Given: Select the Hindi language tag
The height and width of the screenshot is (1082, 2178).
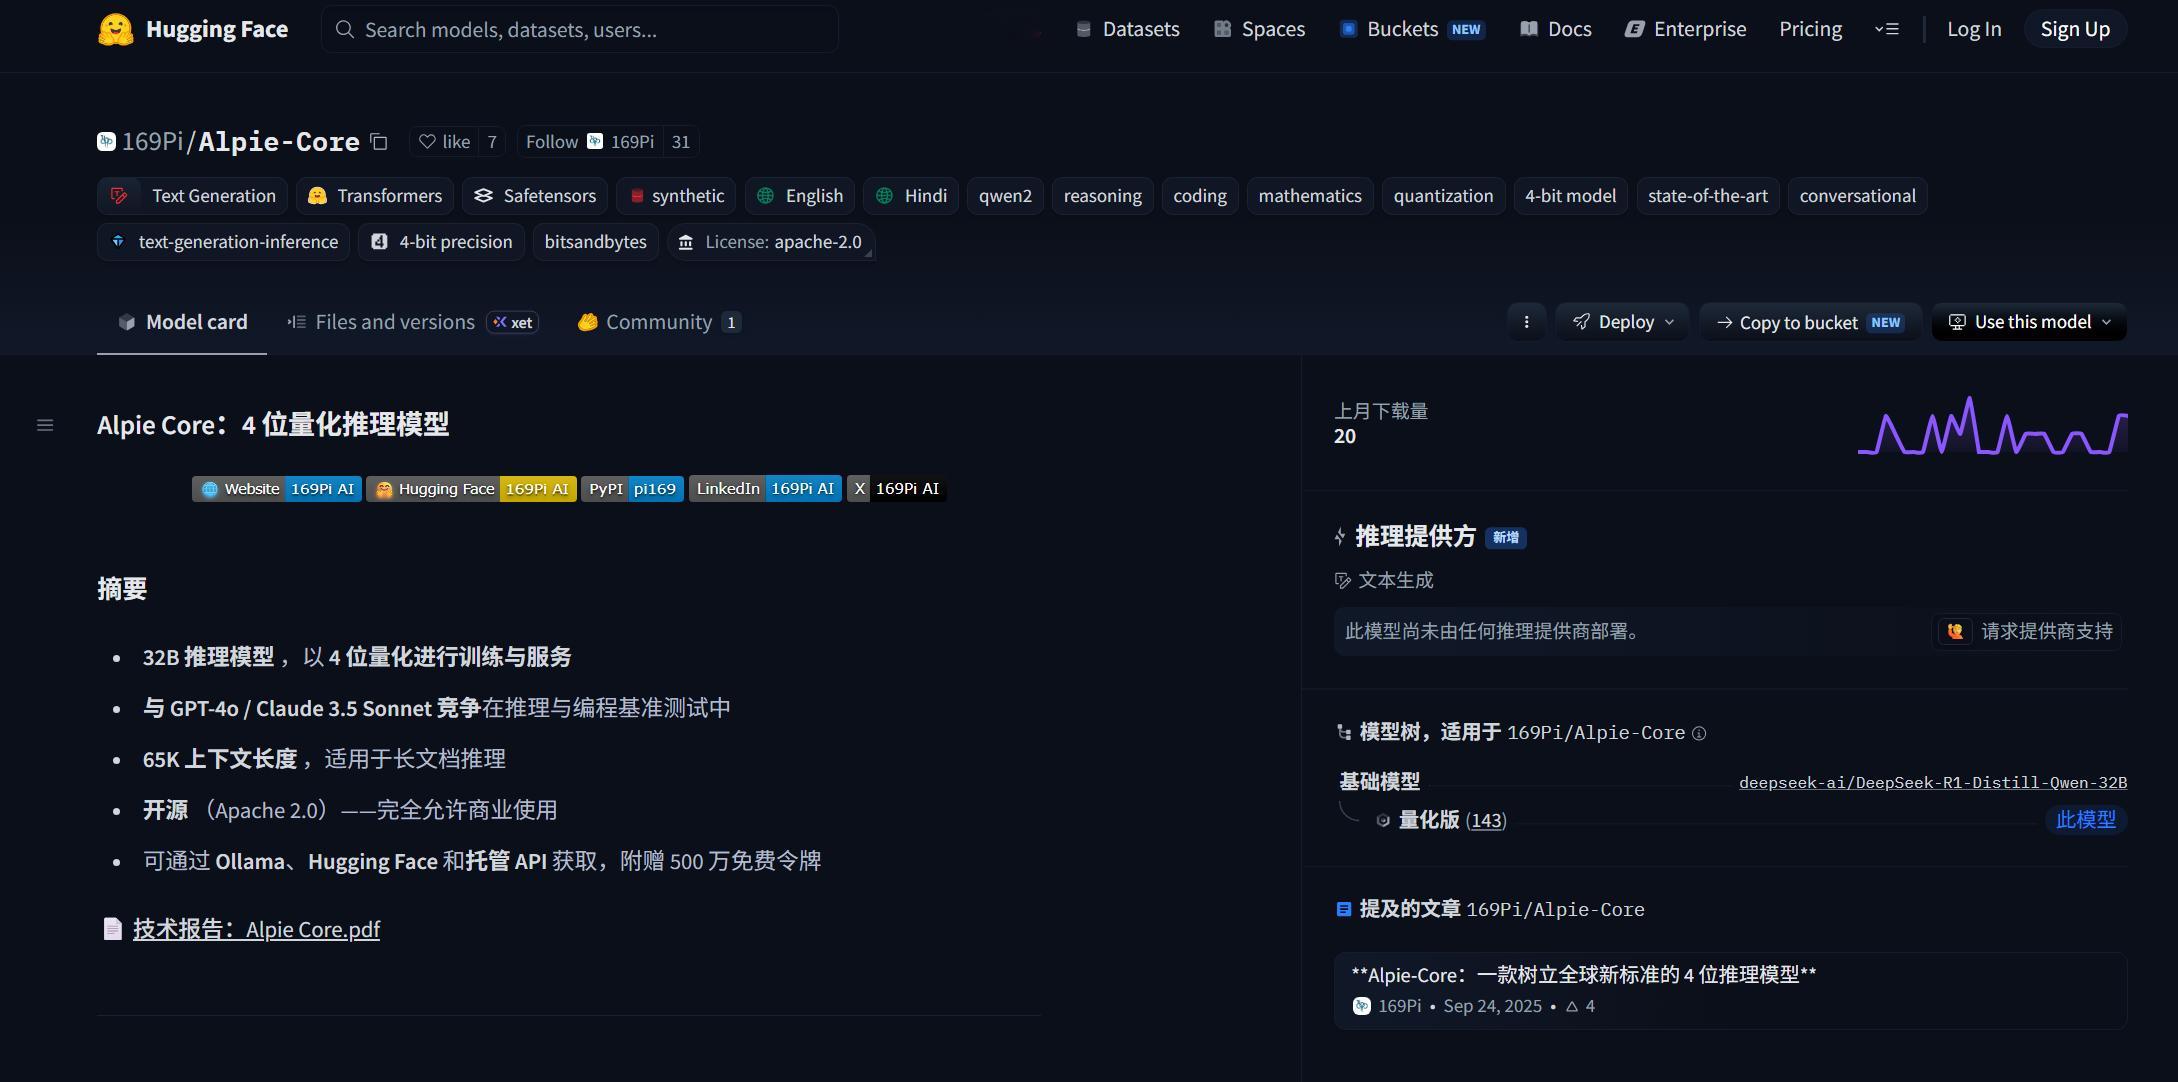Looking at the screenshot, I should pyautogui.click(x=911, y=196).
